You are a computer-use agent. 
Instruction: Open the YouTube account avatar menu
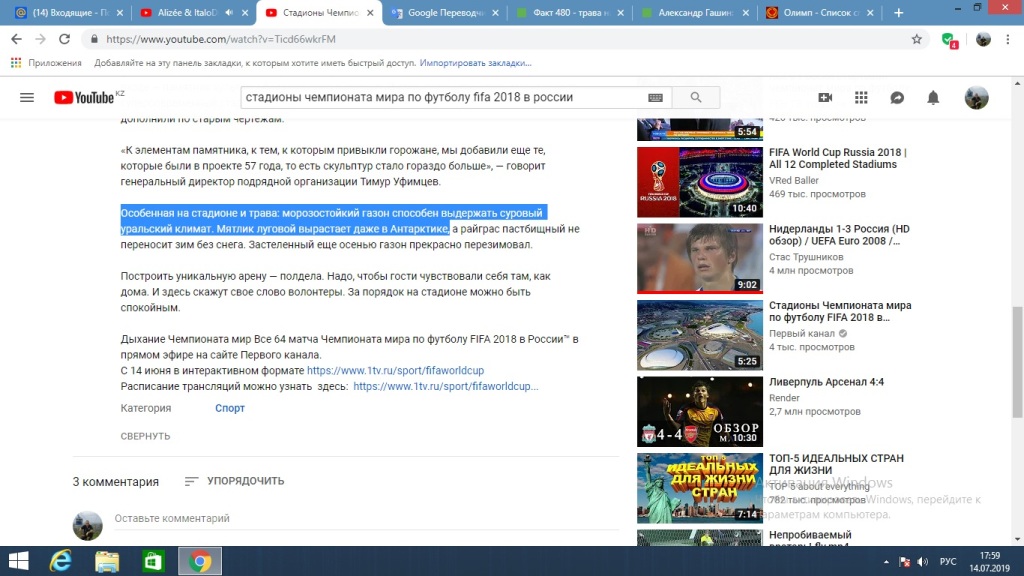click(976, 97)
